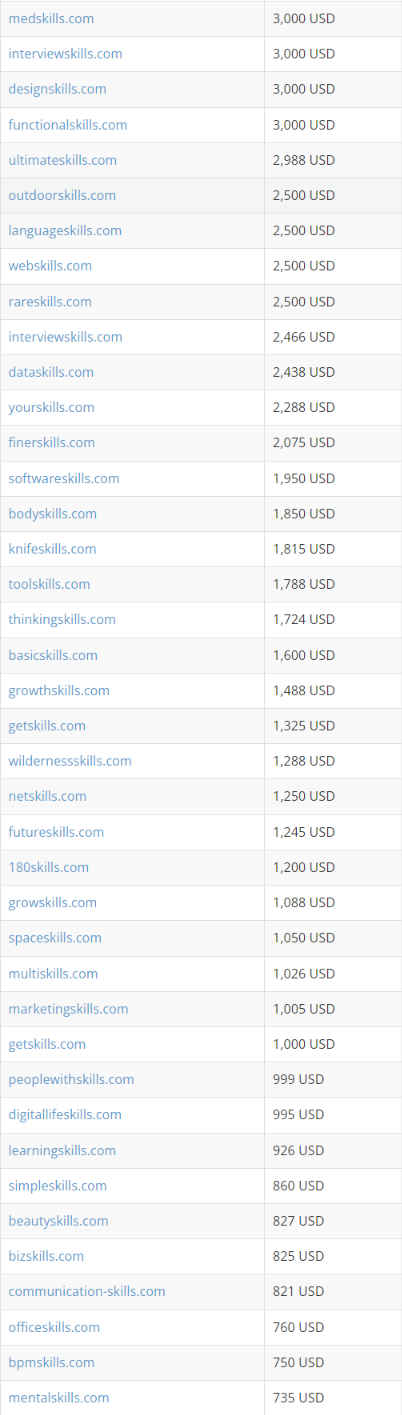402x1415 pixels.
Task: Open outdoorskills.com link
Action: [x=62, y=195]
